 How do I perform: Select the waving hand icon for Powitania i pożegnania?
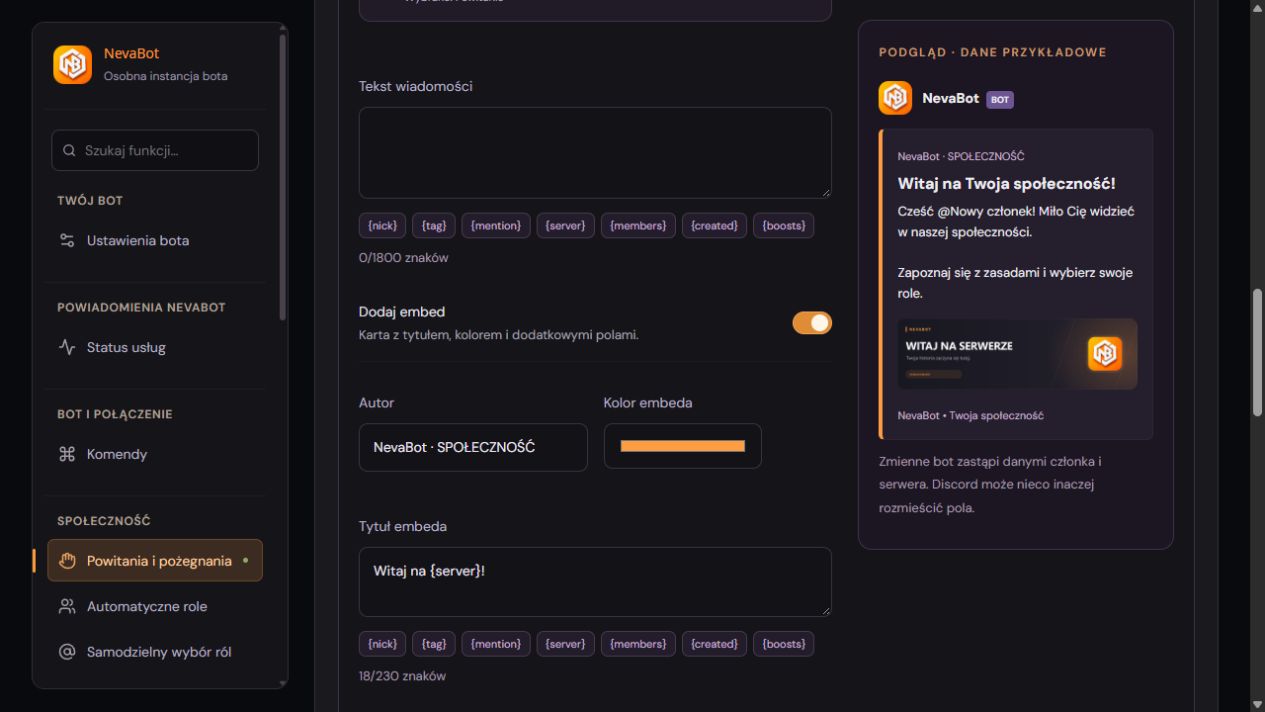[67, 561]
